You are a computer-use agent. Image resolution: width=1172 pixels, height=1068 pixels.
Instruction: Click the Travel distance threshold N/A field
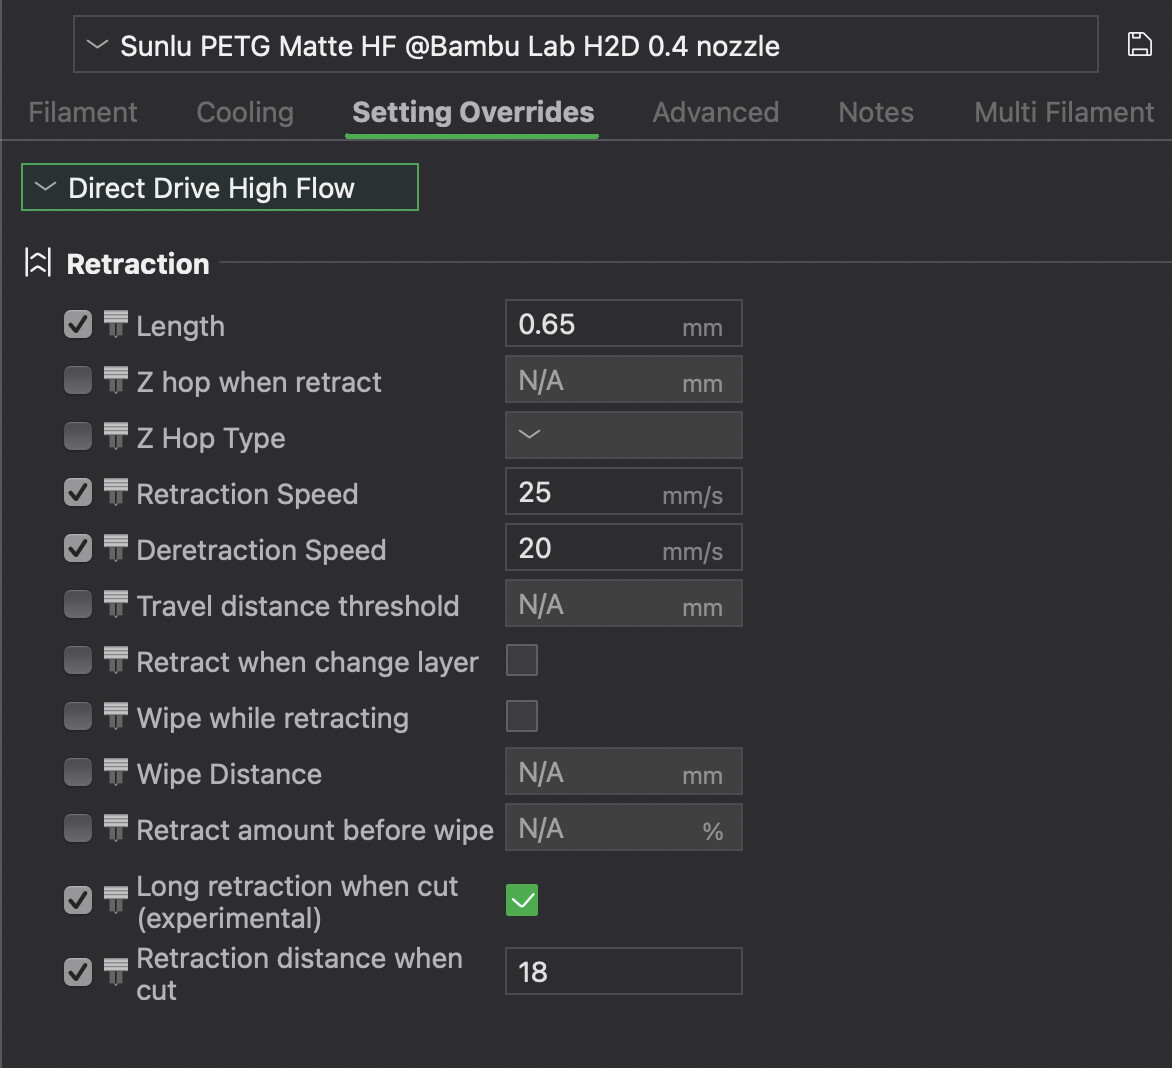623,603
